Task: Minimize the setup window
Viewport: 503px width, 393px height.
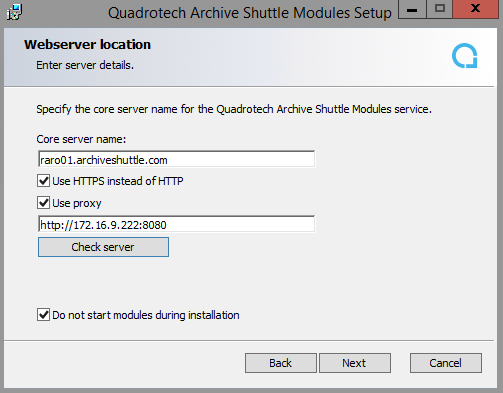Action: pyautogui.click(x=412, y=9)
